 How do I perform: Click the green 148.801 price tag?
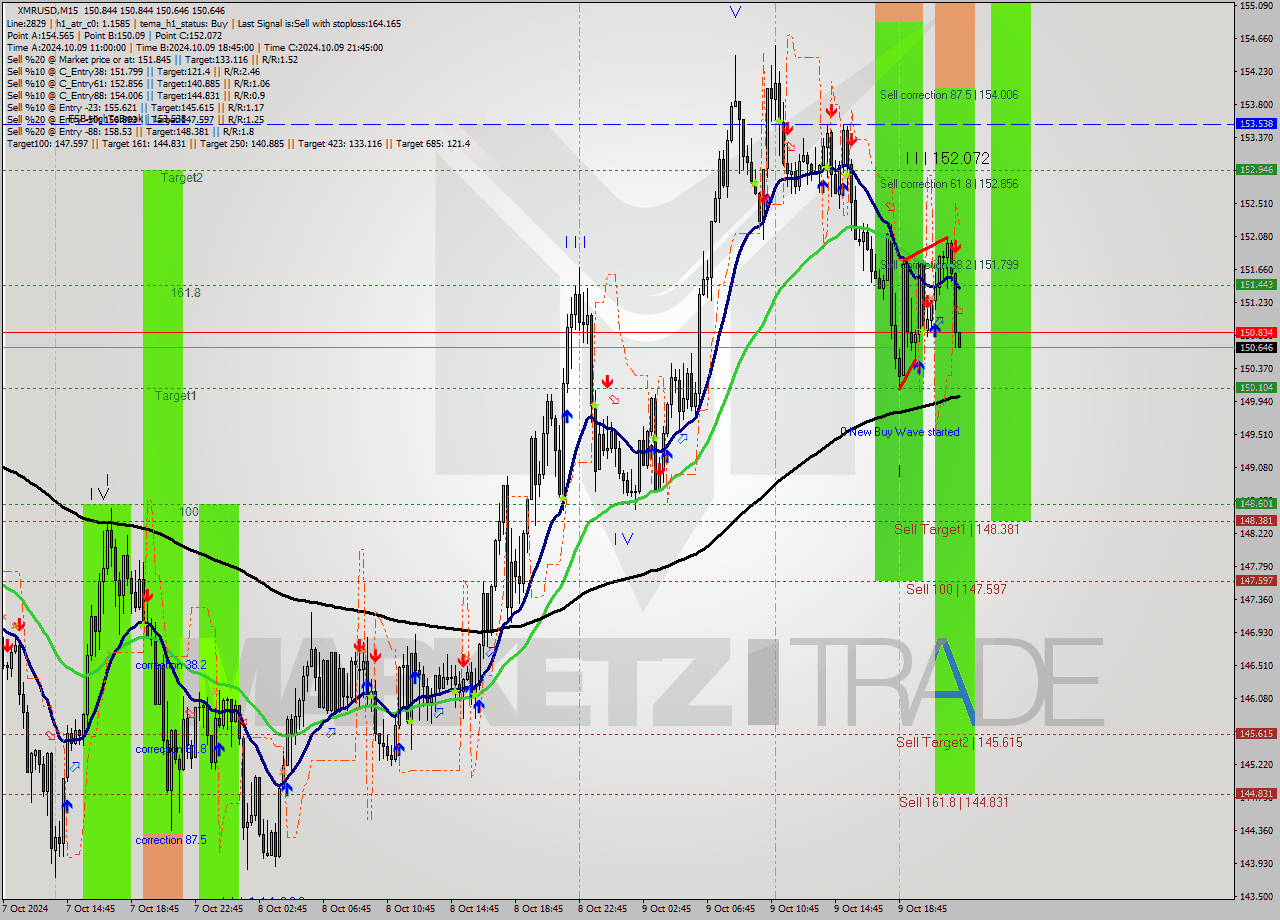[x=1256, y=504]
